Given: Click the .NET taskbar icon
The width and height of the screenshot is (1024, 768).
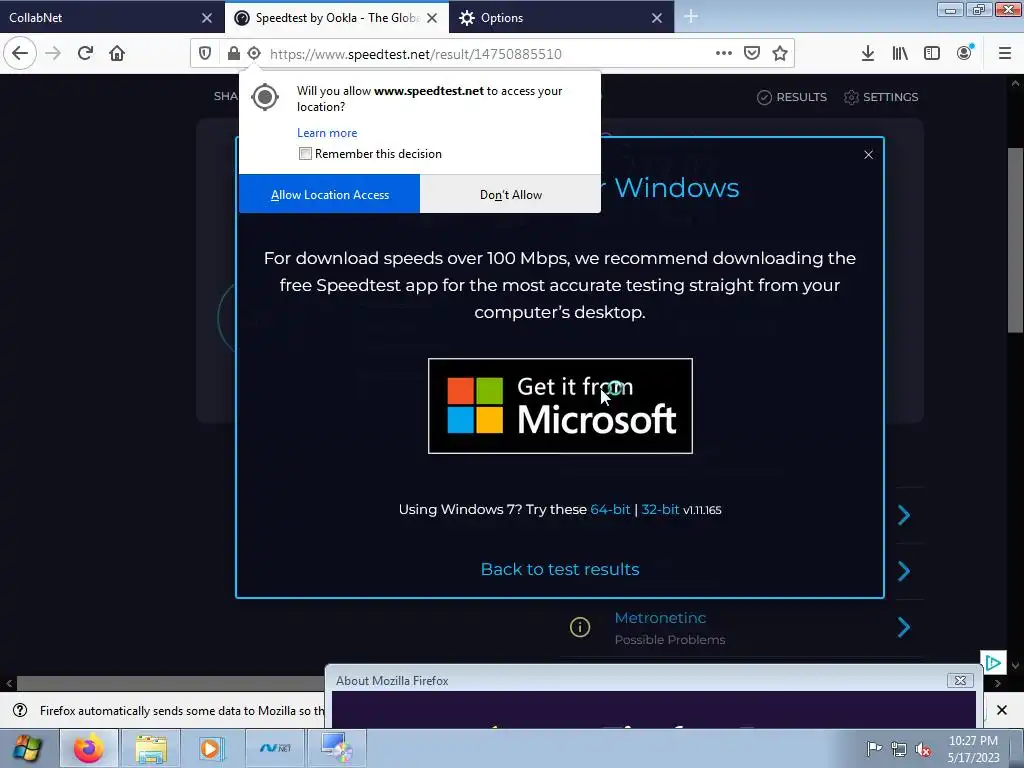Looking at the screenshot, I should [x=275, y=748].
